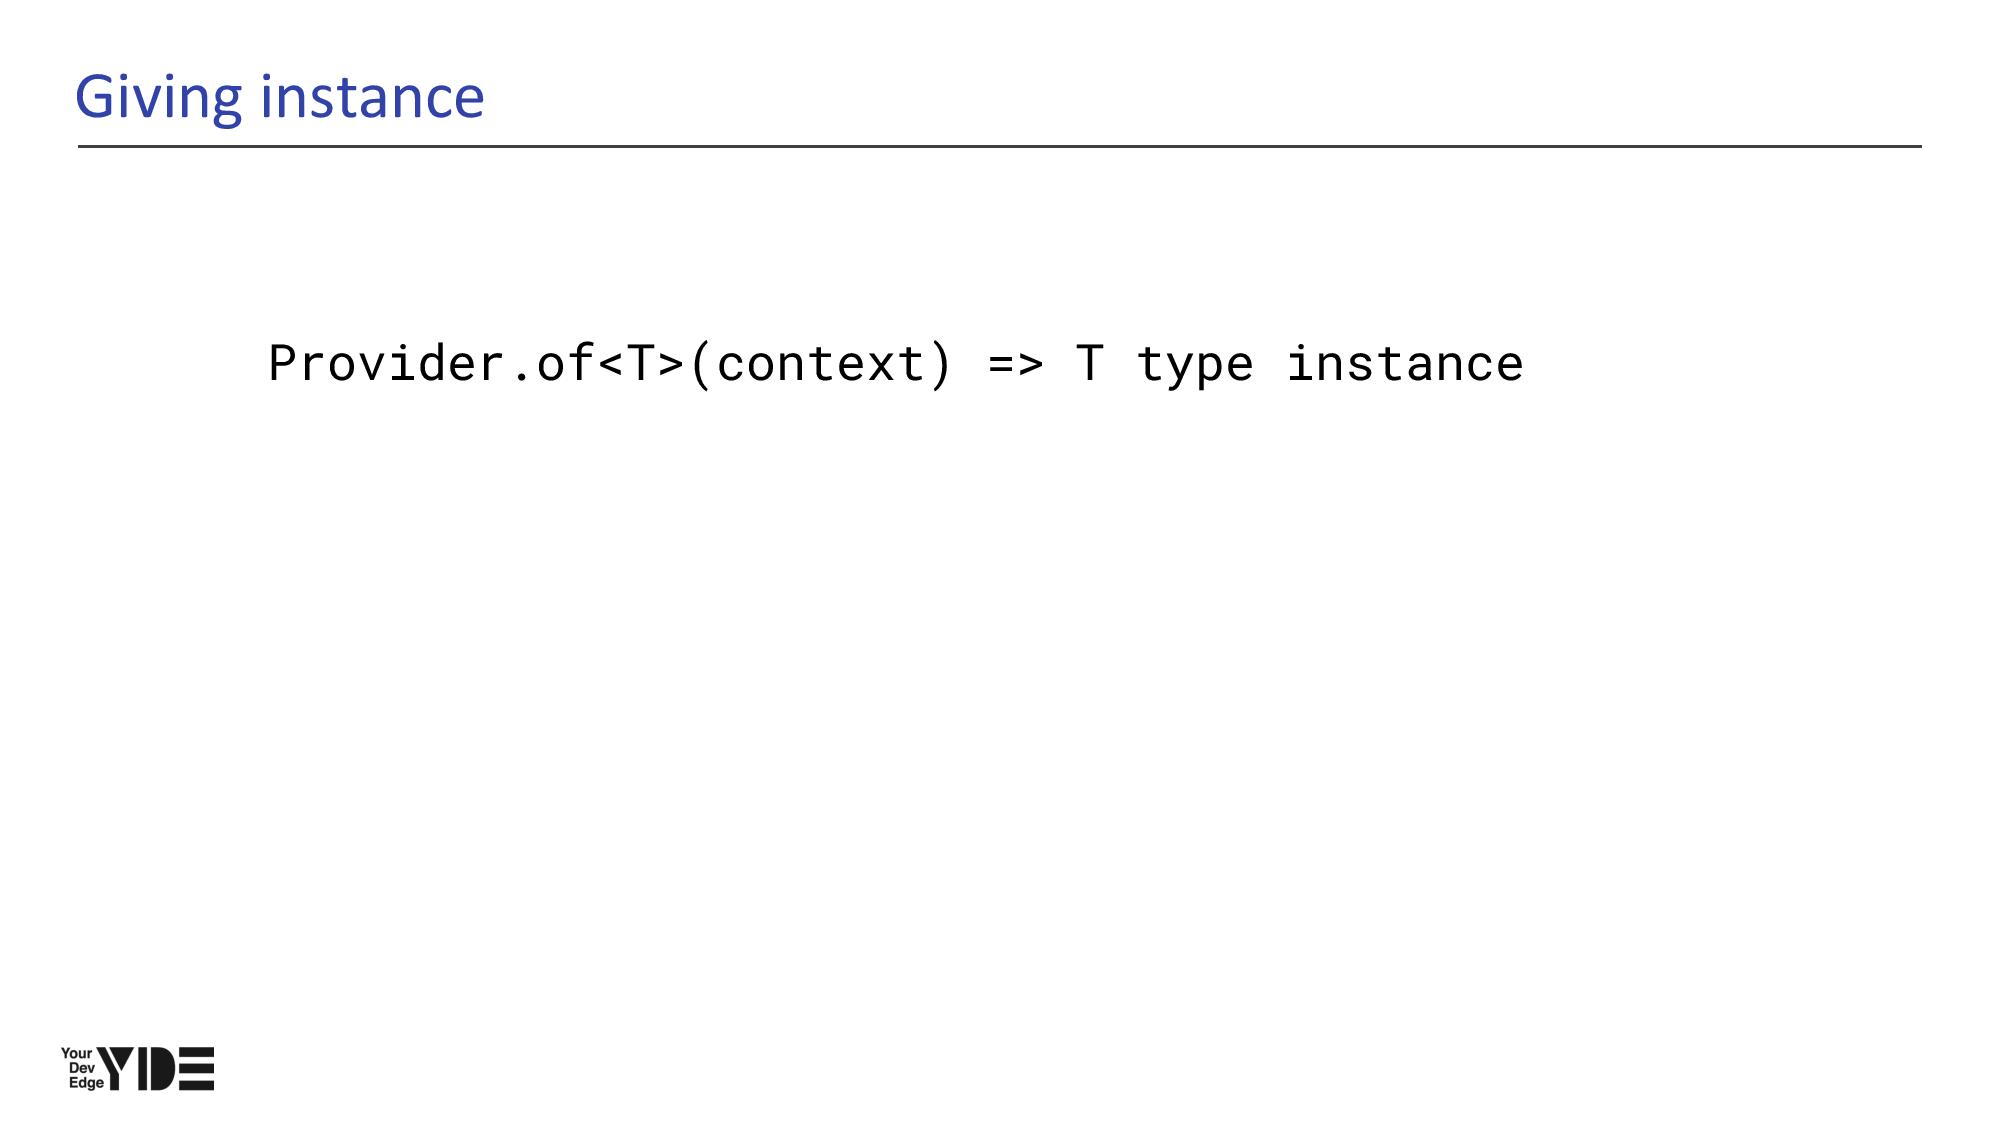The height and width of the screenshot is (1125, 2000).
Task: Click the horizontal divider line under the title
Action: tap(1000, 146)
